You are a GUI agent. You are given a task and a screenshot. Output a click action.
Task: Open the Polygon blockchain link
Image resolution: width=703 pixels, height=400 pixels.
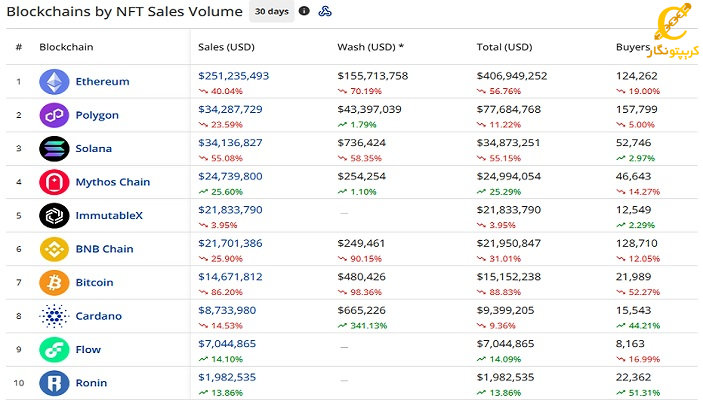(x=97, y=115)
